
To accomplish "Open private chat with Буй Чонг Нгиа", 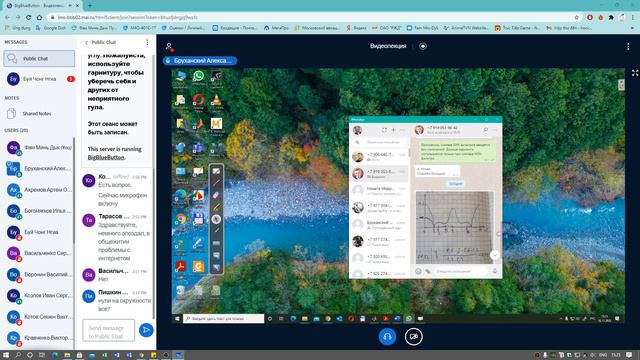I will coord(39,79).
